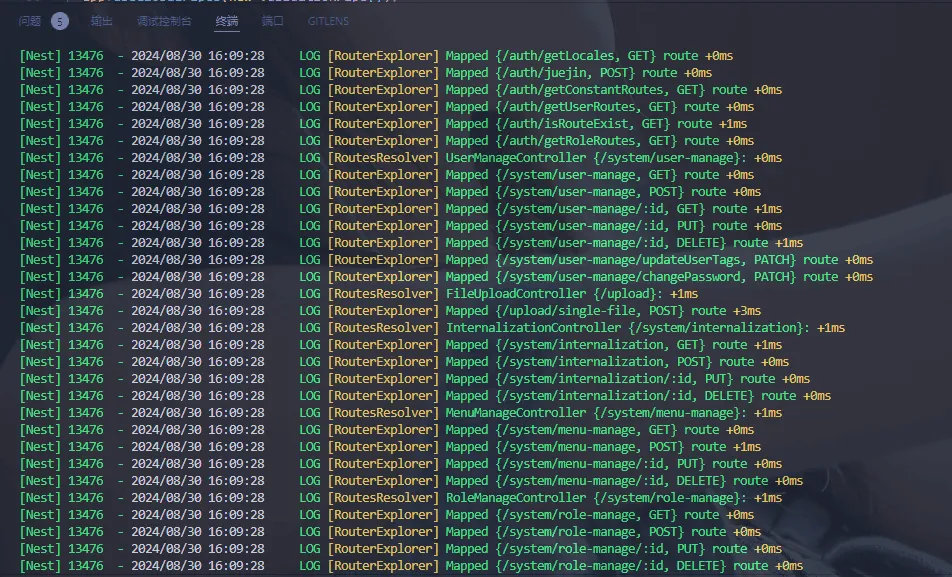Click the /system/role-manage POST route line
This screenshot has height=577, width=952.
[x=390, y=532]
